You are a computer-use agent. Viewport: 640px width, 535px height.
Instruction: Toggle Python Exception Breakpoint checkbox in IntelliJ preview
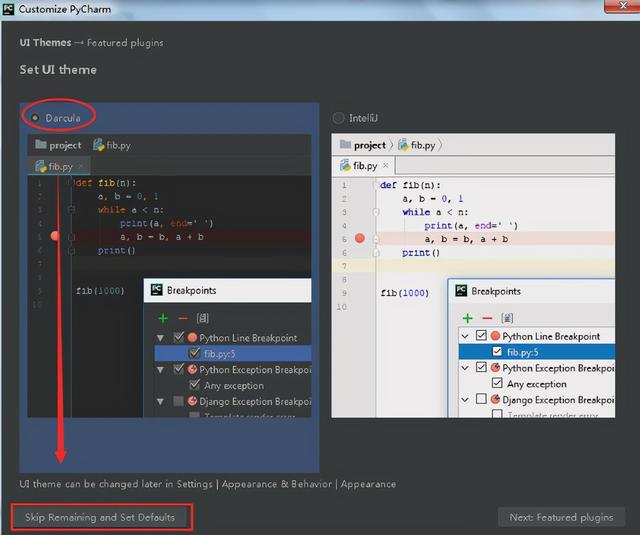click(x=481, y=367)
